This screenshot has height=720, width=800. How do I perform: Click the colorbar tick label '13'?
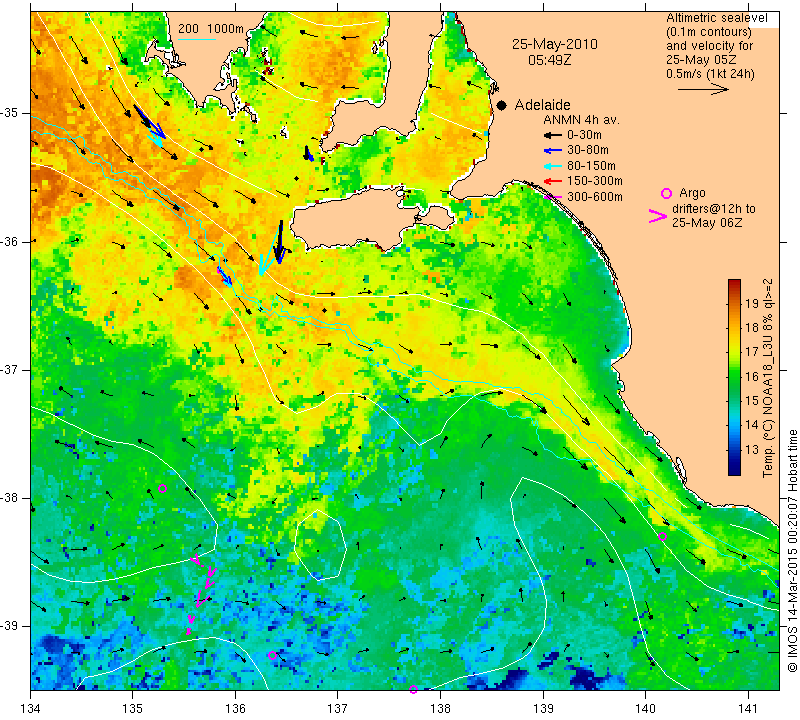(x=752, y=450)
